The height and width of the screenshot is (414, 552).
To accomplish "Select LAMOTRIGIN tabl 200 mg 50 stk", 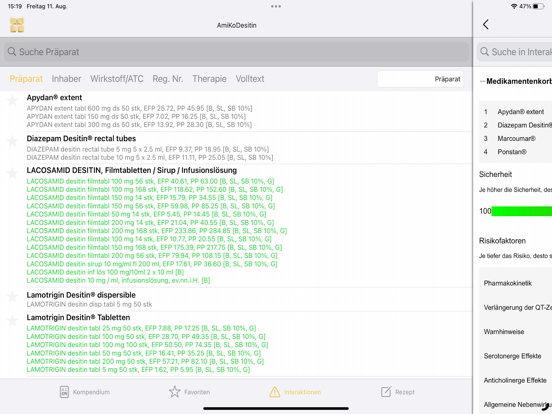I will 145,361.
